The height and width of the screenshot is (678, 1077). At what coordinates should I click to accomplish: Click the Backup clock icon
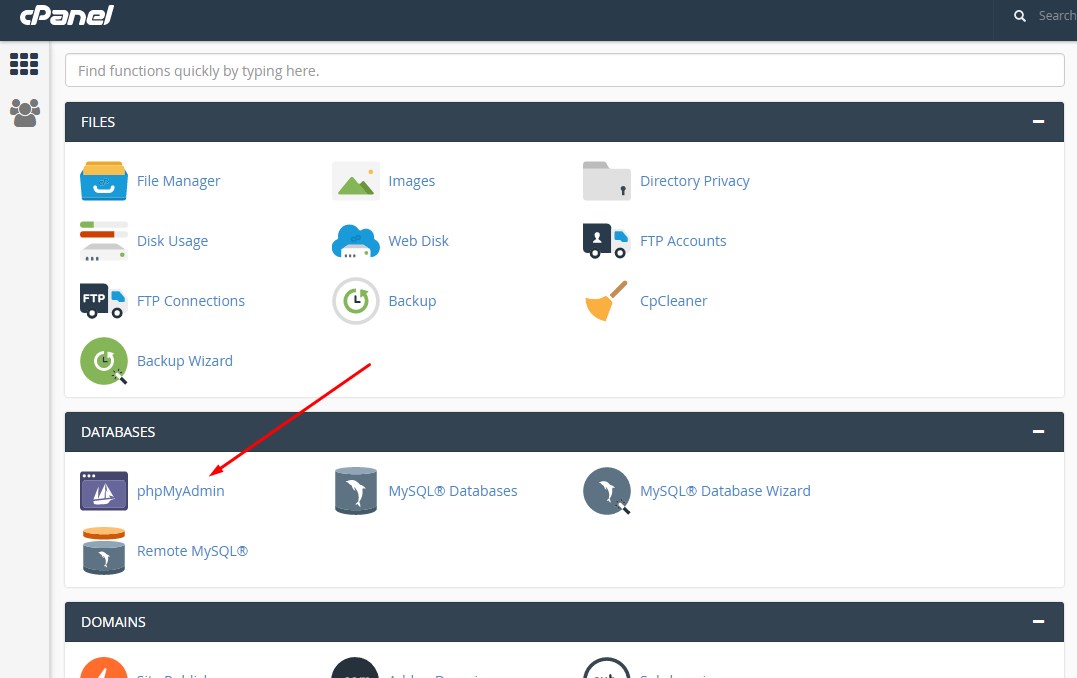tap(356, 301)
